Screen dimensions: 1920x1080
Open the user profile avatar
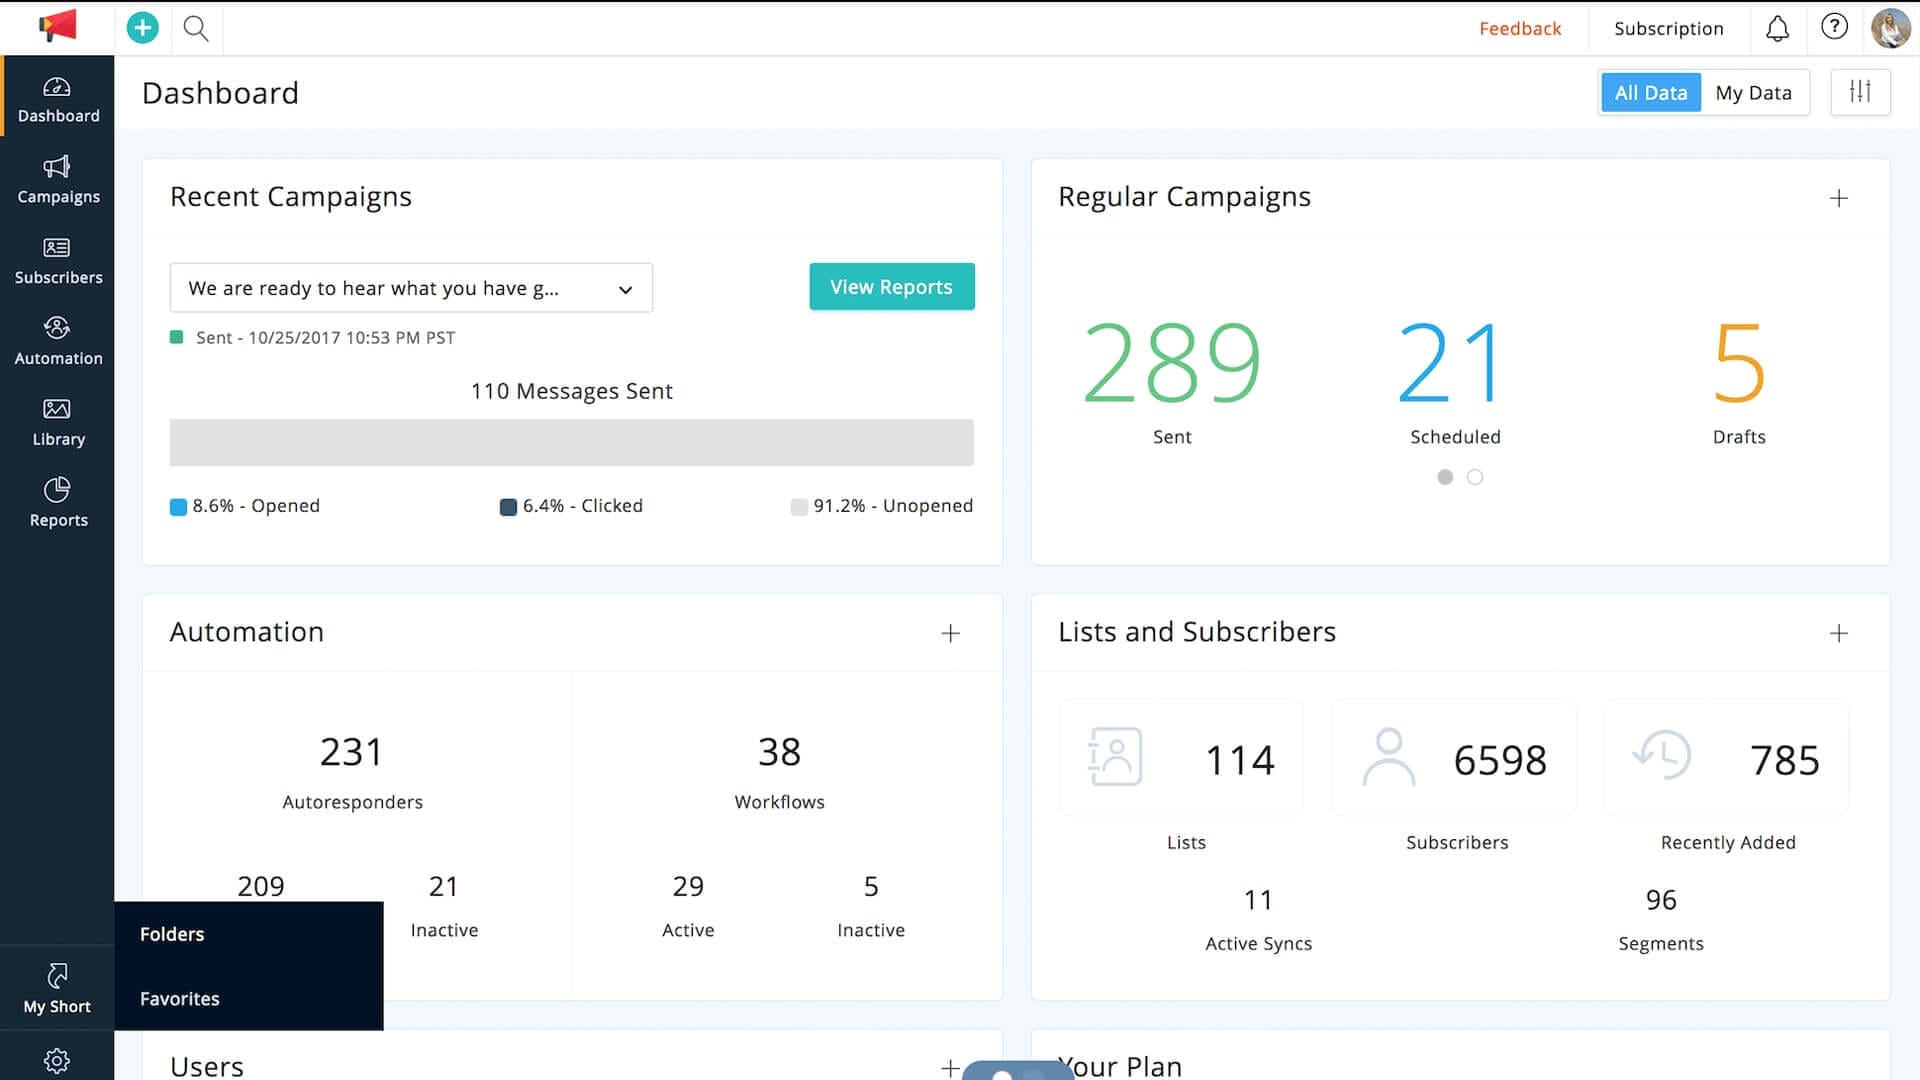point(1890,28)
